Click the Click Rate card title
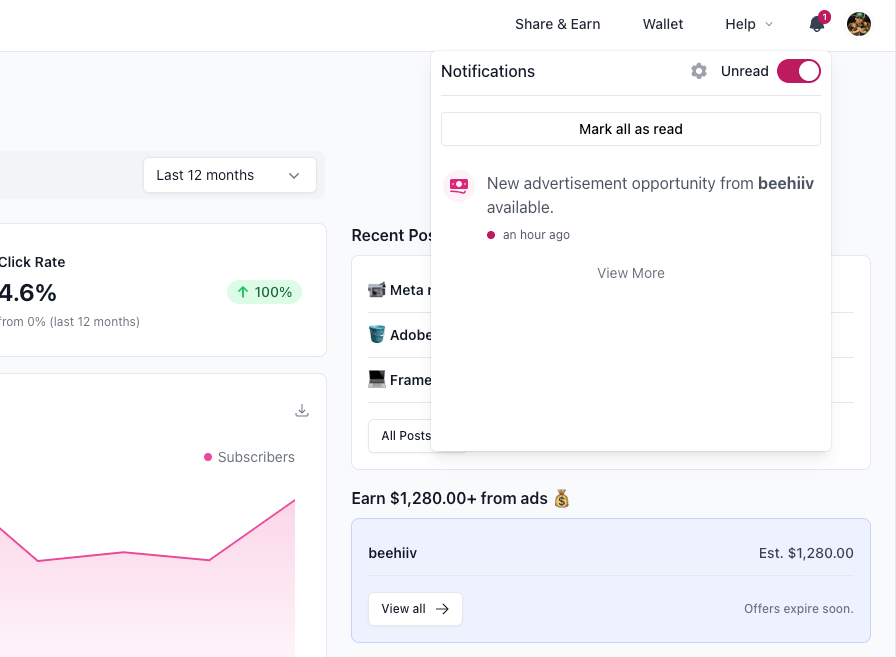896x657 pixels. (x=32, y=262)
